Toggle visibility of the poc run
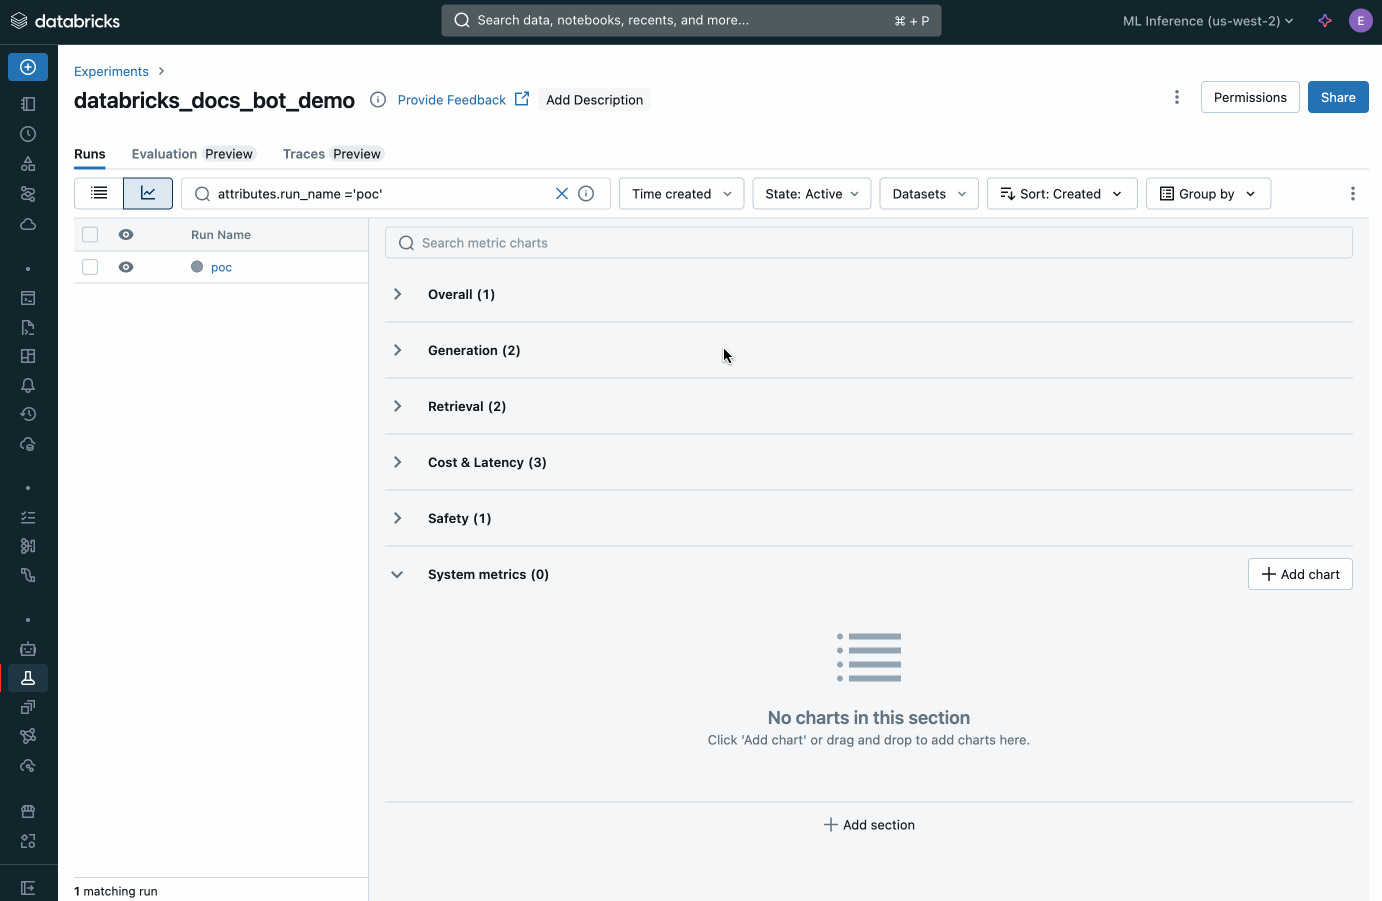The width and height of the screenshot is (1382, 901). (125, 267)
